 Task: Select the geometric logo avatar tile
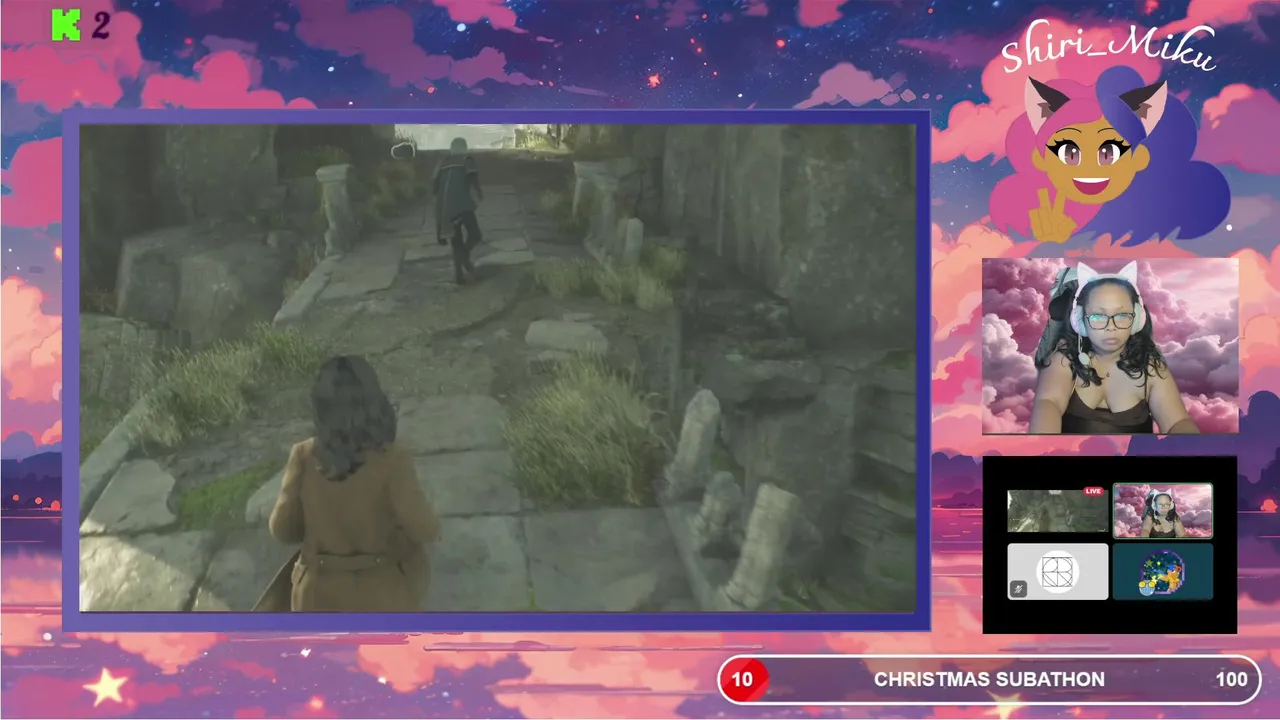pos(1057,571)
